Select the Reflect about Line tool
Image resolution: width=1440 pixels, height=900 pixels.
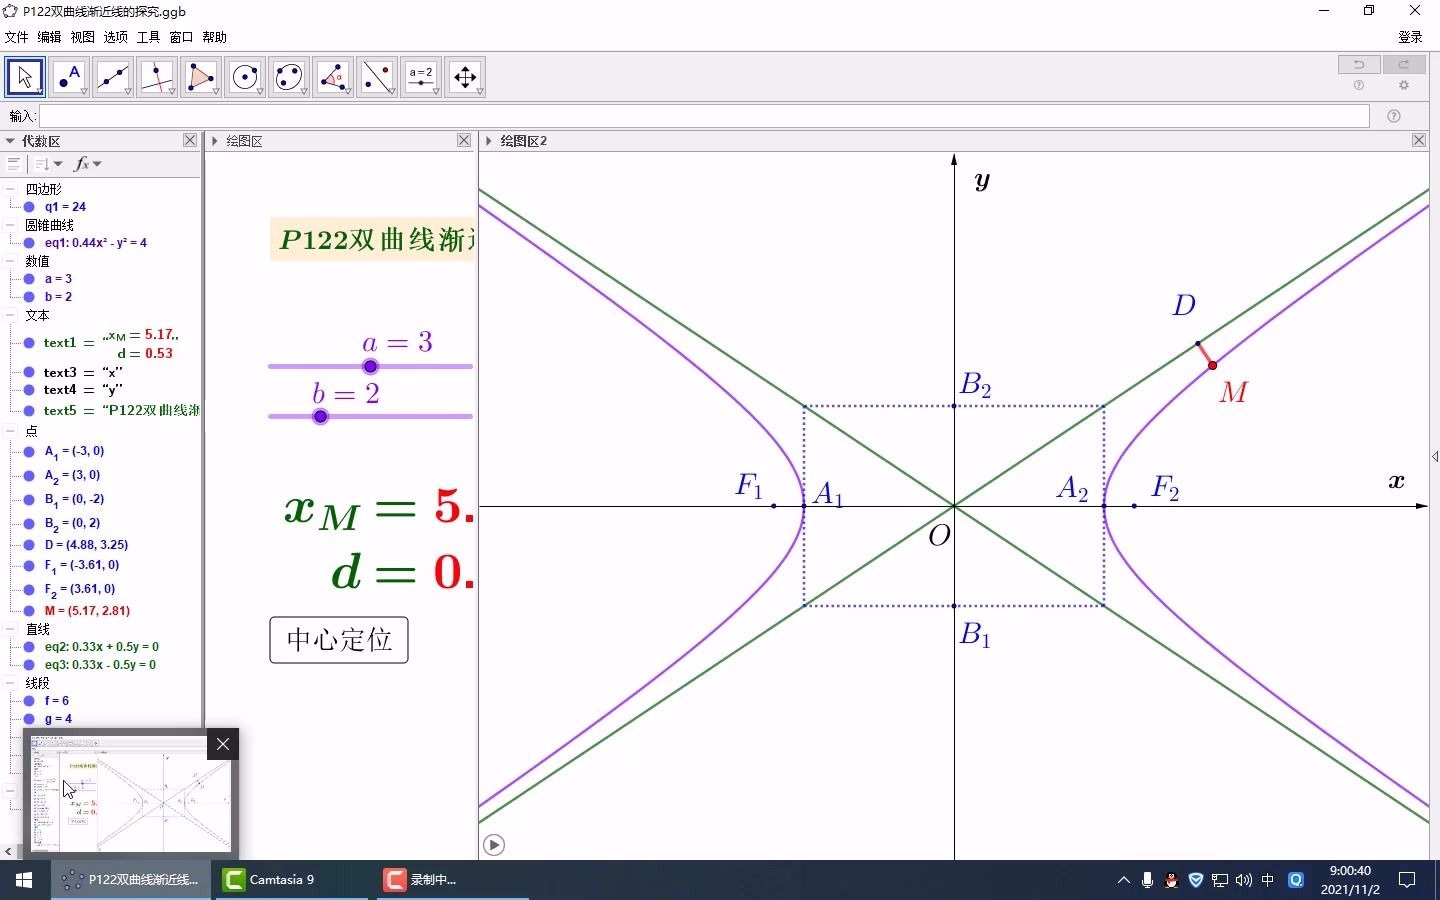tap(377, 77)
